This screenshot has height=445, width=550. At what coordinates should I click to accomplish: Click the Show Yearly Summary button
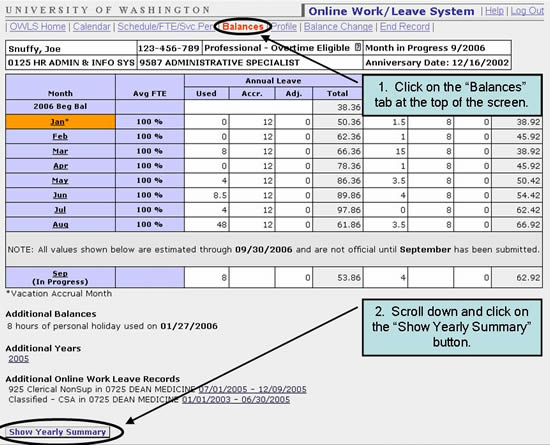tap(58, 432)
